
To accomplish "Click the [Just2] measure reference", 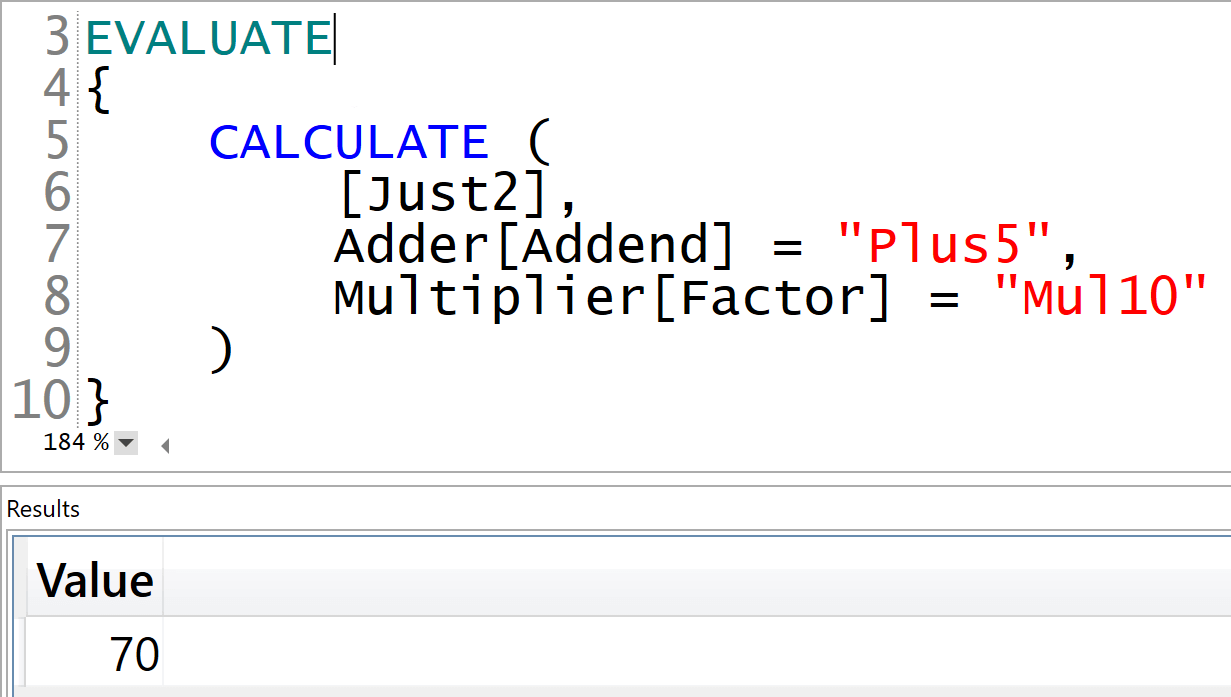I will point(445,195).
